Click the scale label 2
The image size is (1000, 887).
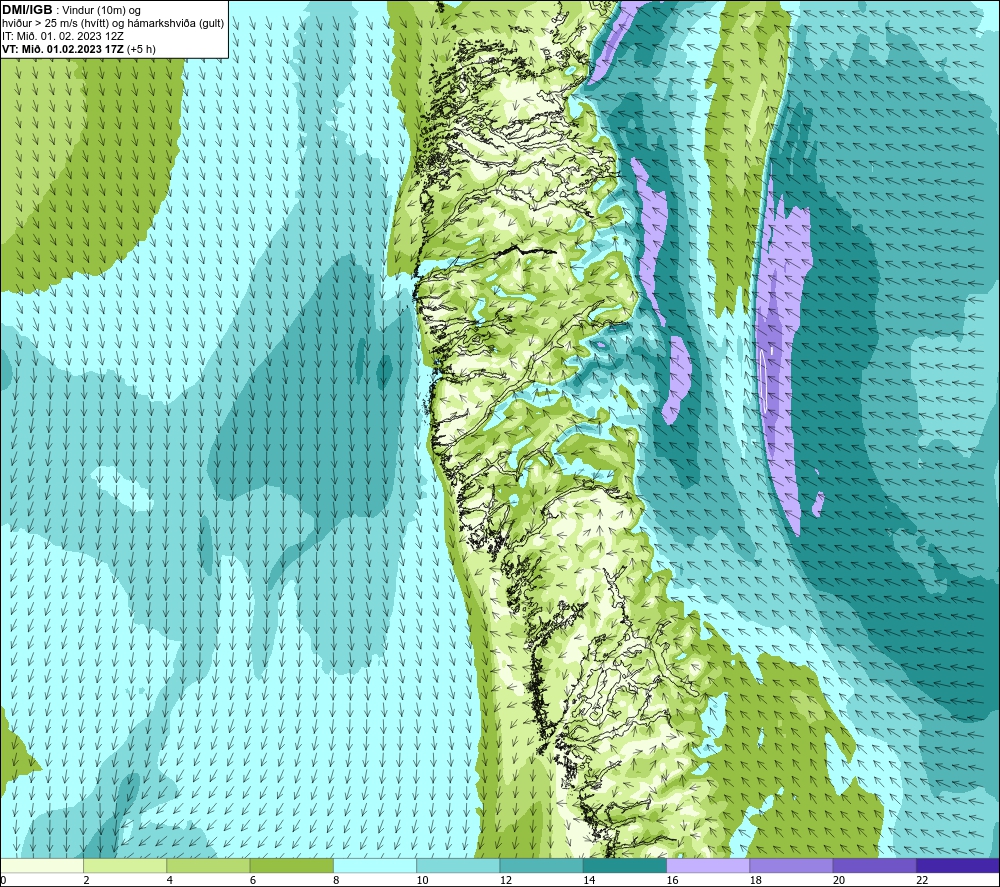point(86,880)
